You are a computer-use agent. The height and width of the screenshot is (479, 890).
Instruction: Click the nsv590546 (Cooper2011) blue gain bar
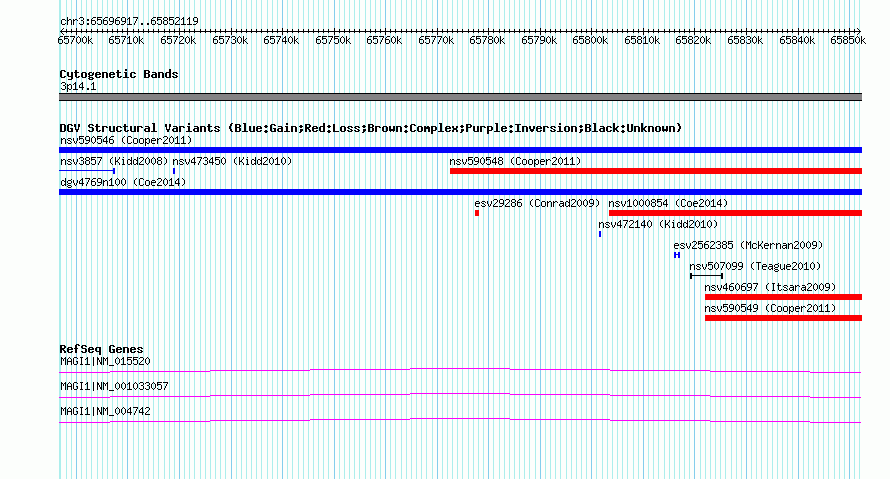pos(460,150)
